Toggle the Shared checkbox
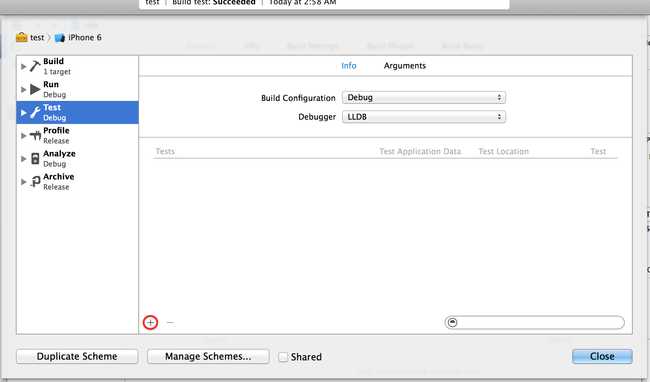Image resolution: width=650 pixels, height=382 pixels. 283,357
